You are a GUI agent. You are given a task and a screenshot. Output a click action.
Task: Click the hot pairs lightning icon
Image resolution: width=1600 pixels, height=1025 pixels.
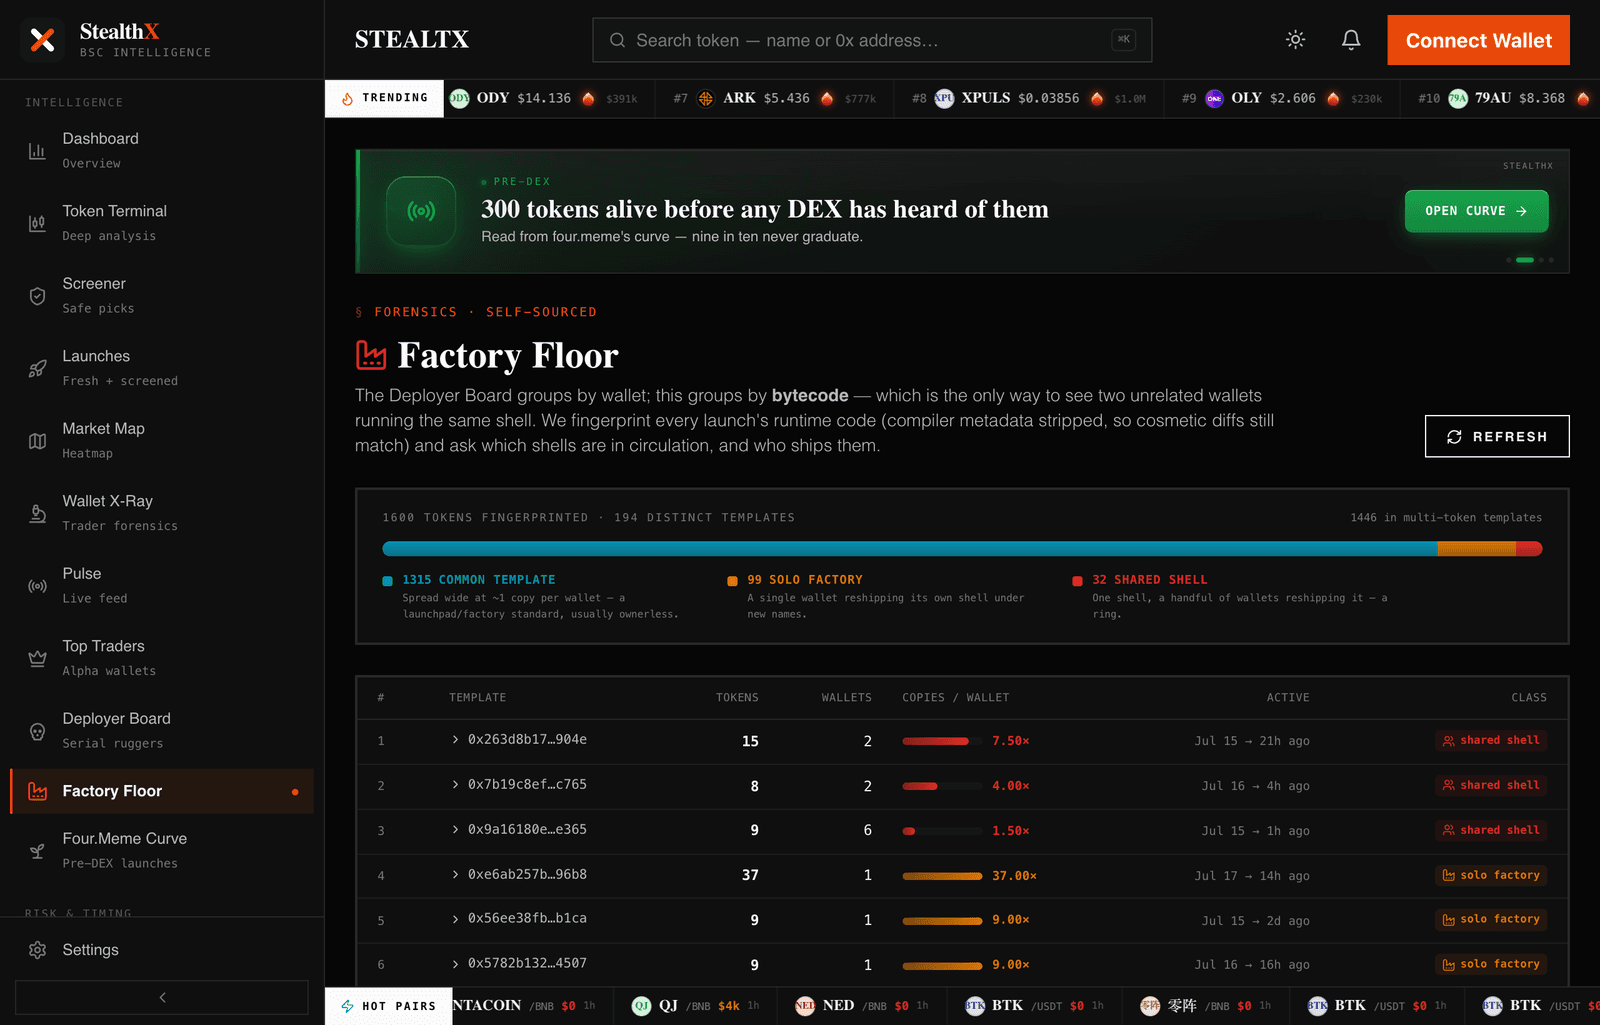tap(347, 1006)
